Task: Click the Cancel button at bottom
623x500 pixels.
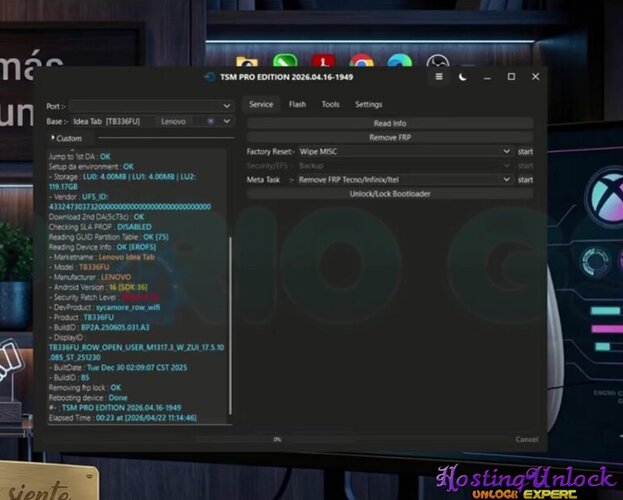Action: [x=526, y=439]
